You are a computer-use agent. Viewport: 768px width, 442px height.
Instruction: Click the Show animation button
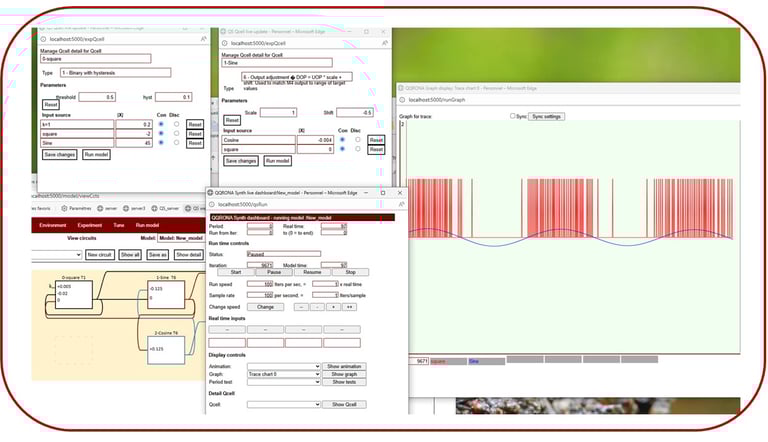tap(344, 367)
